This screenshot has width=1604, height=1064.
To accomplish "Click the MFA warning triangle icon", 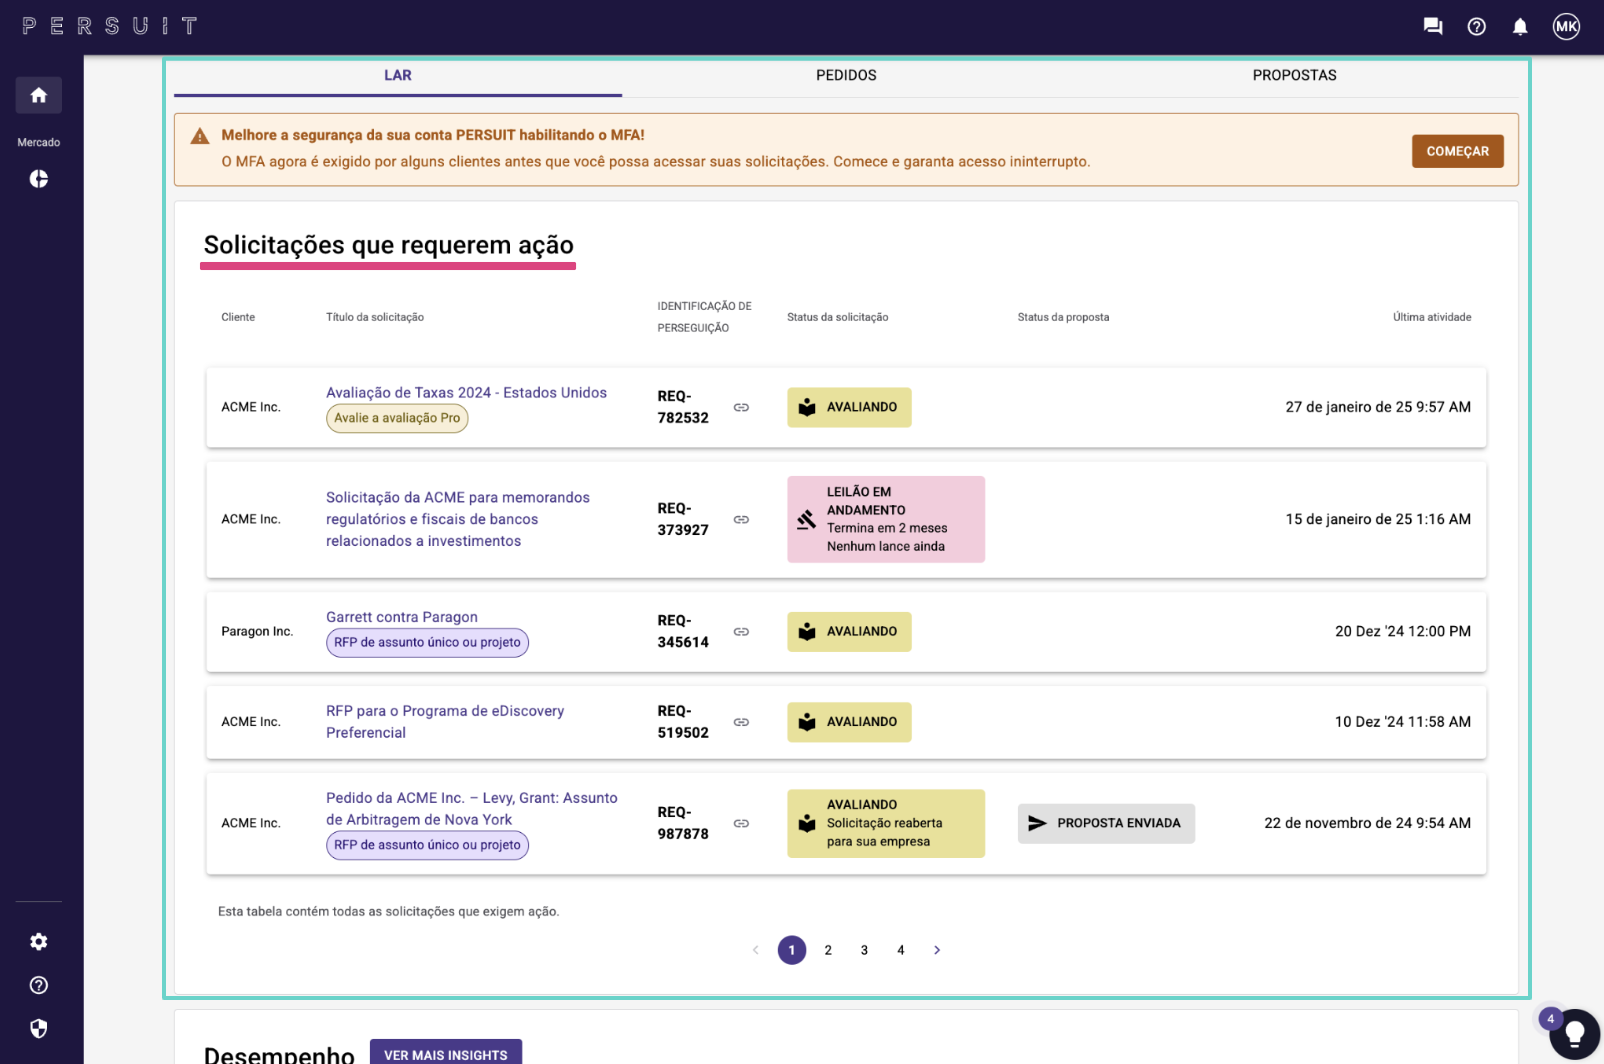I will coord(200,136).
